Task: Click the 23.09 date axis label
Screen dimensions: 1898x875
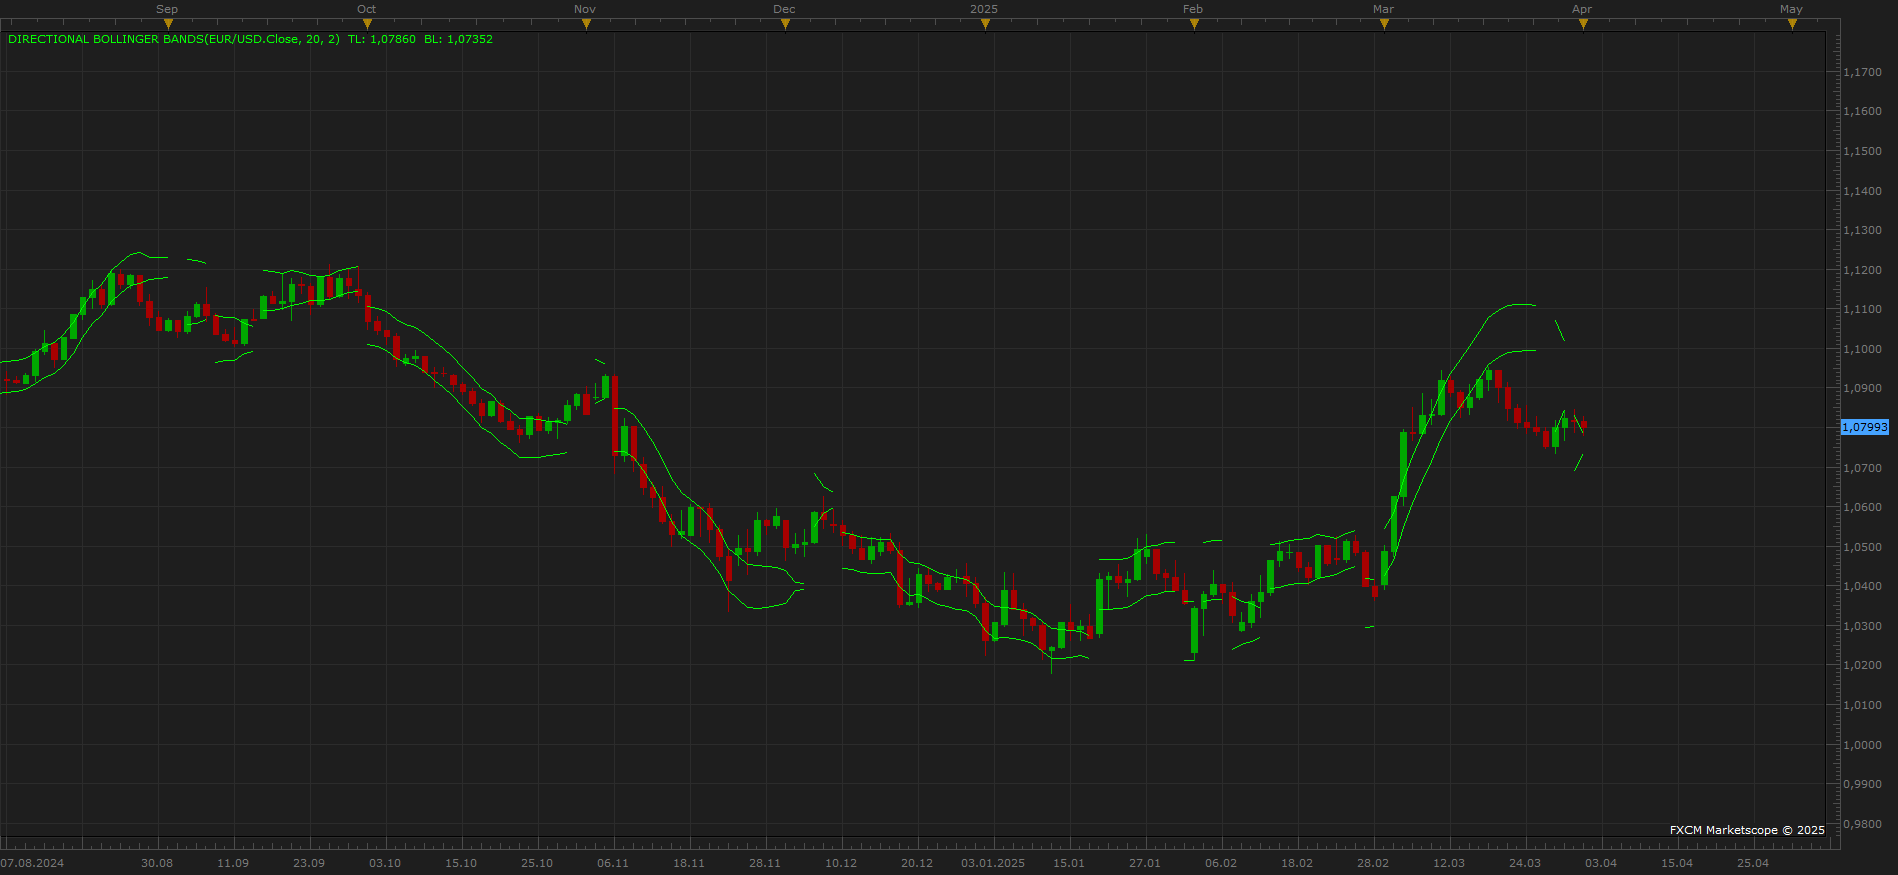Action: (x=309, y=863)
